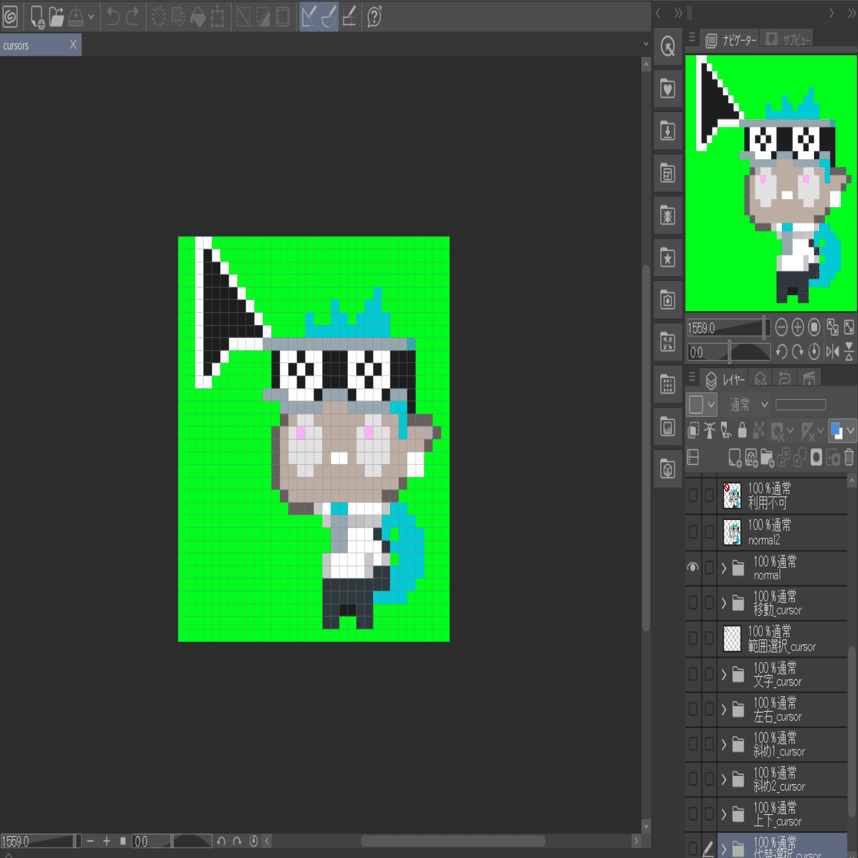Screen dimensions: 858x858
Task: Click the help question-mark icon
Action: [374, 16]
